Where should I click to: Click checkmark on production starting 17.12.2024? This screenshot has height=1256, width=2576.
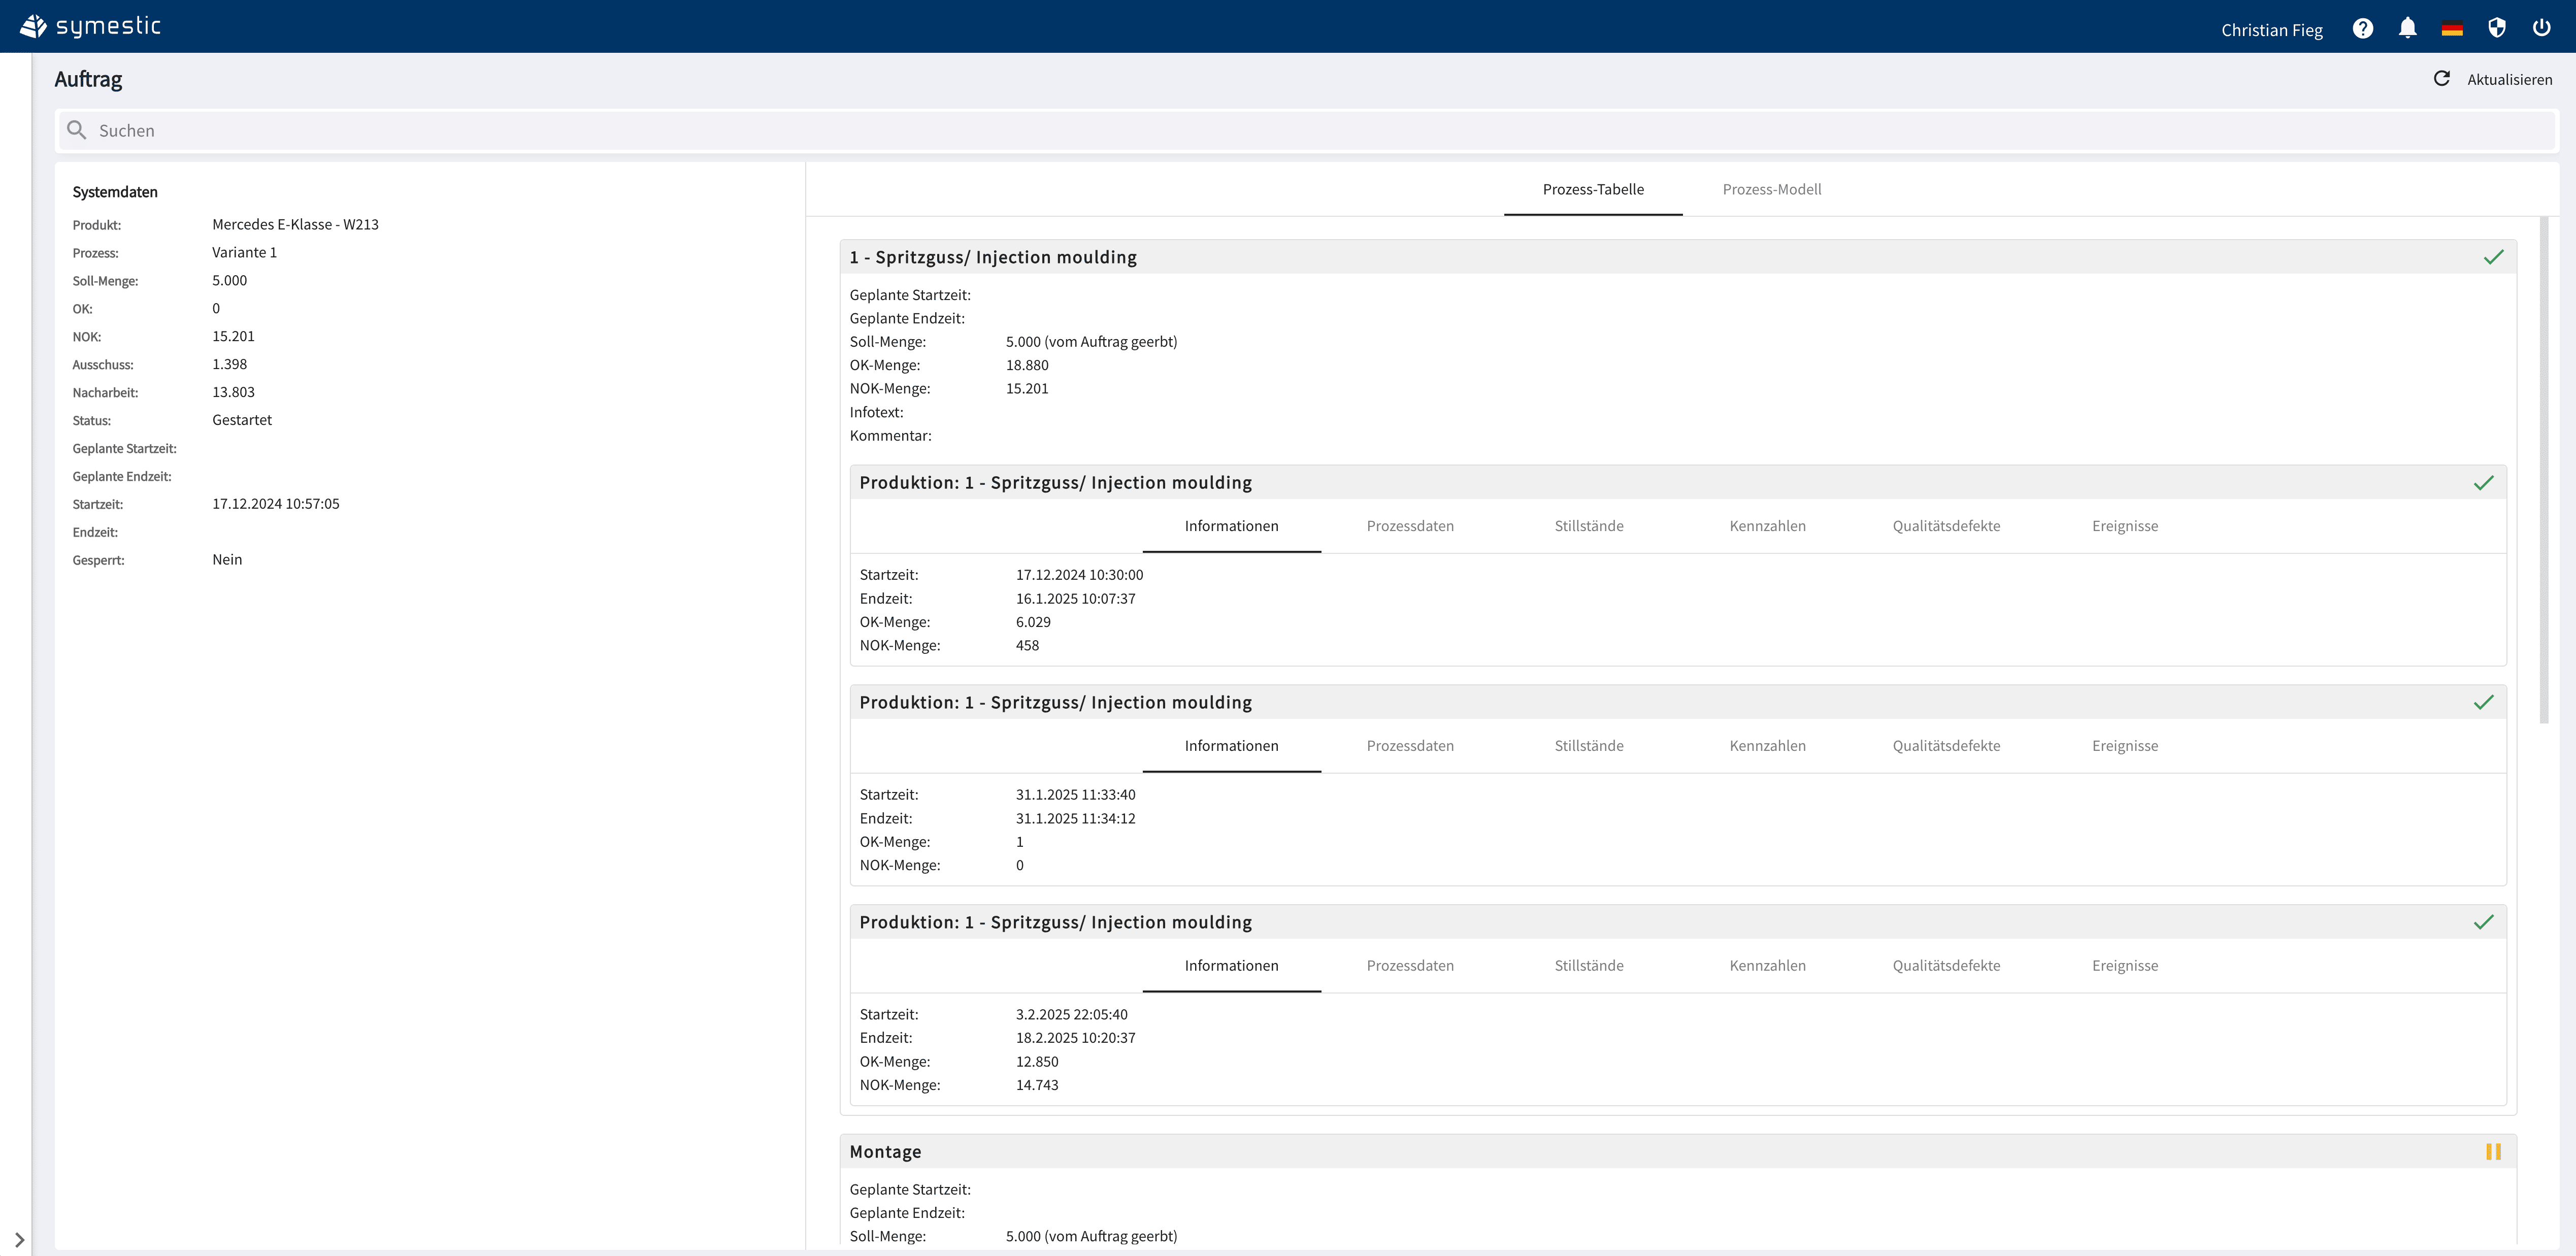tap(2483, 483)
